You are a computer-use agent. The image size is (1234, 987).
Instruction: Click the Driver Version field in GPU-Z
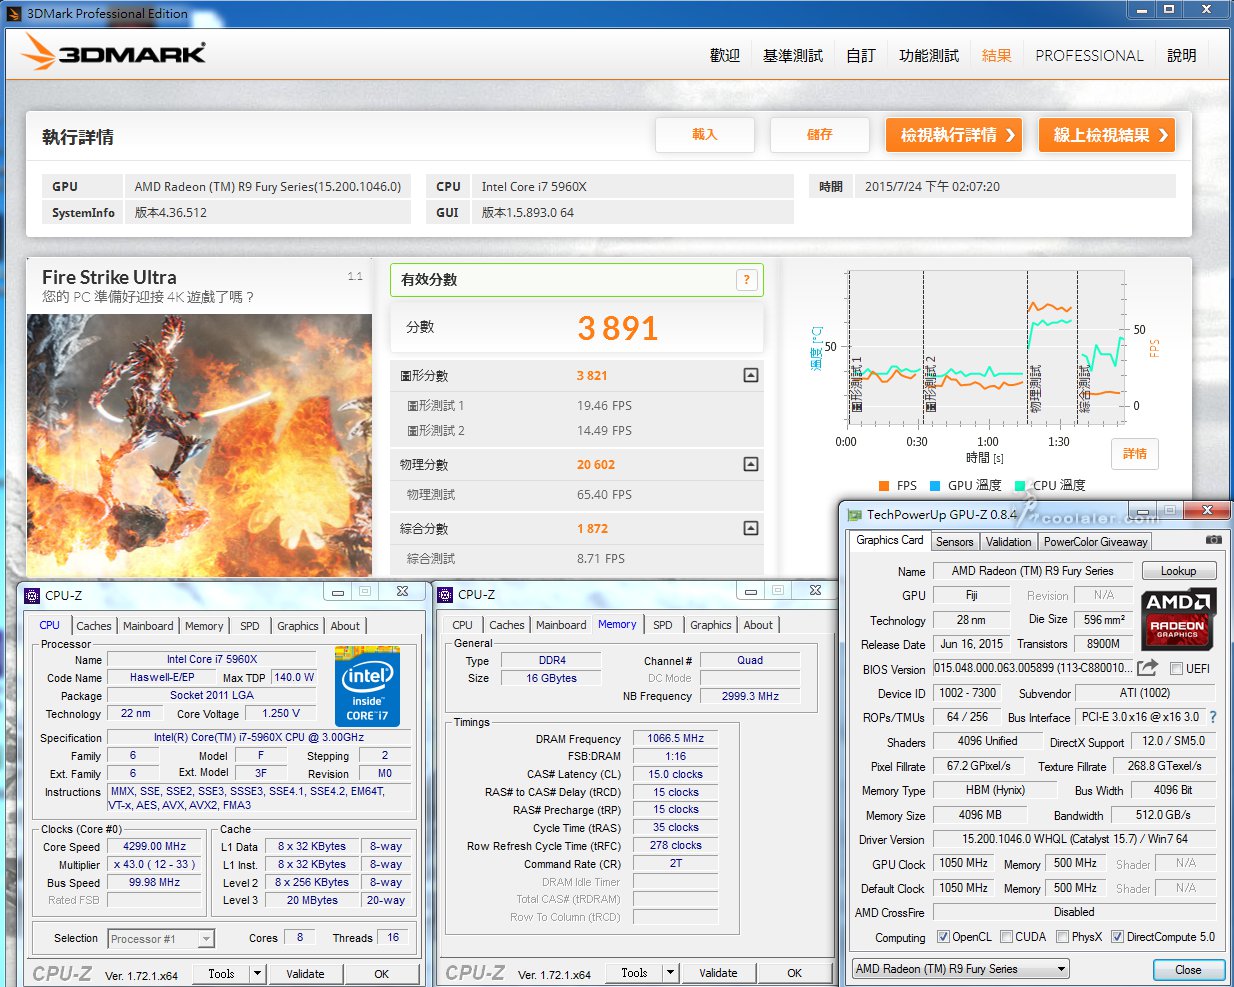click(1075, 840)
